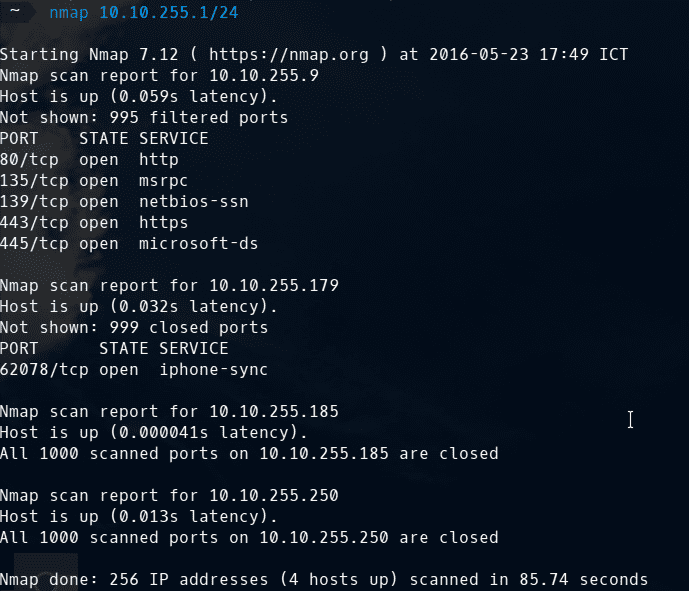Click the 10.10.255.1/24 command argument
This screenshot has width=689, height=591.
coord(168,12)
